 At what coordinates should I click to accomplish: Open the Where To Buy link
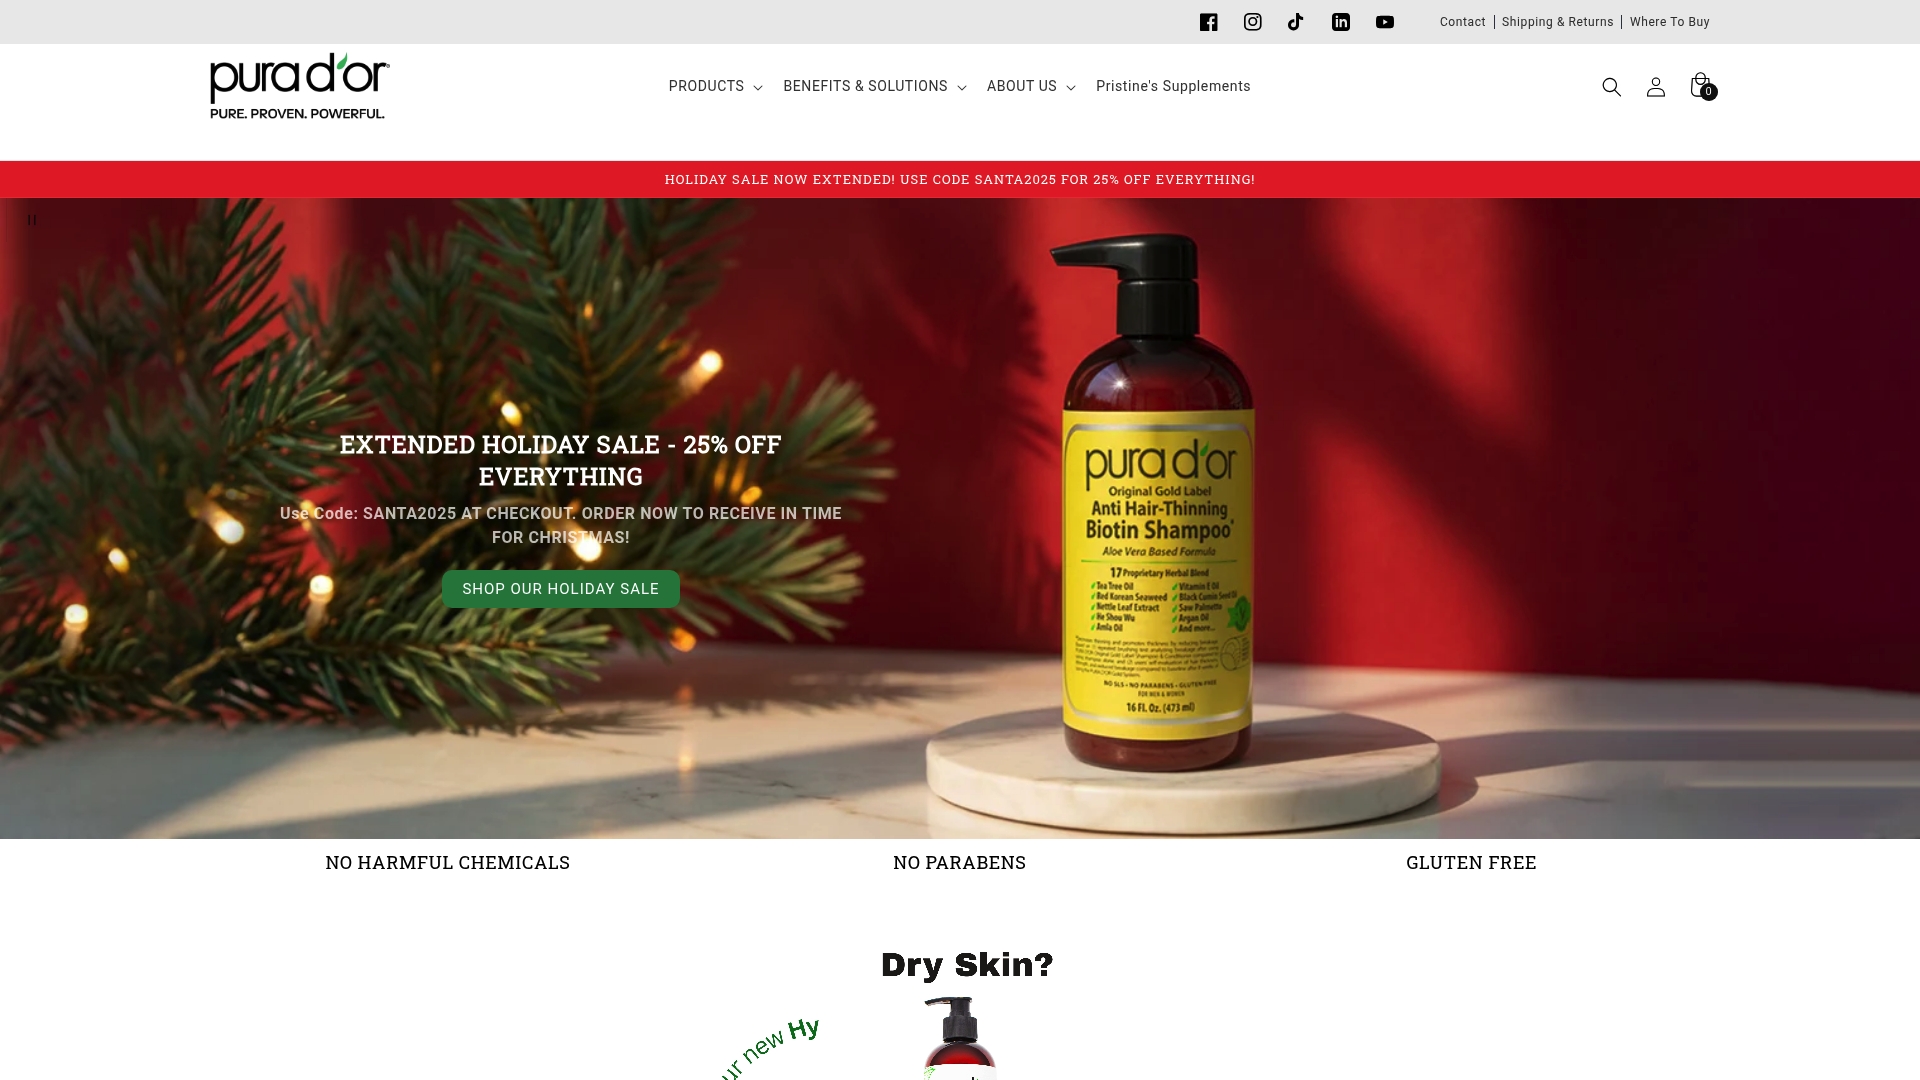(x=1669, y=22)
